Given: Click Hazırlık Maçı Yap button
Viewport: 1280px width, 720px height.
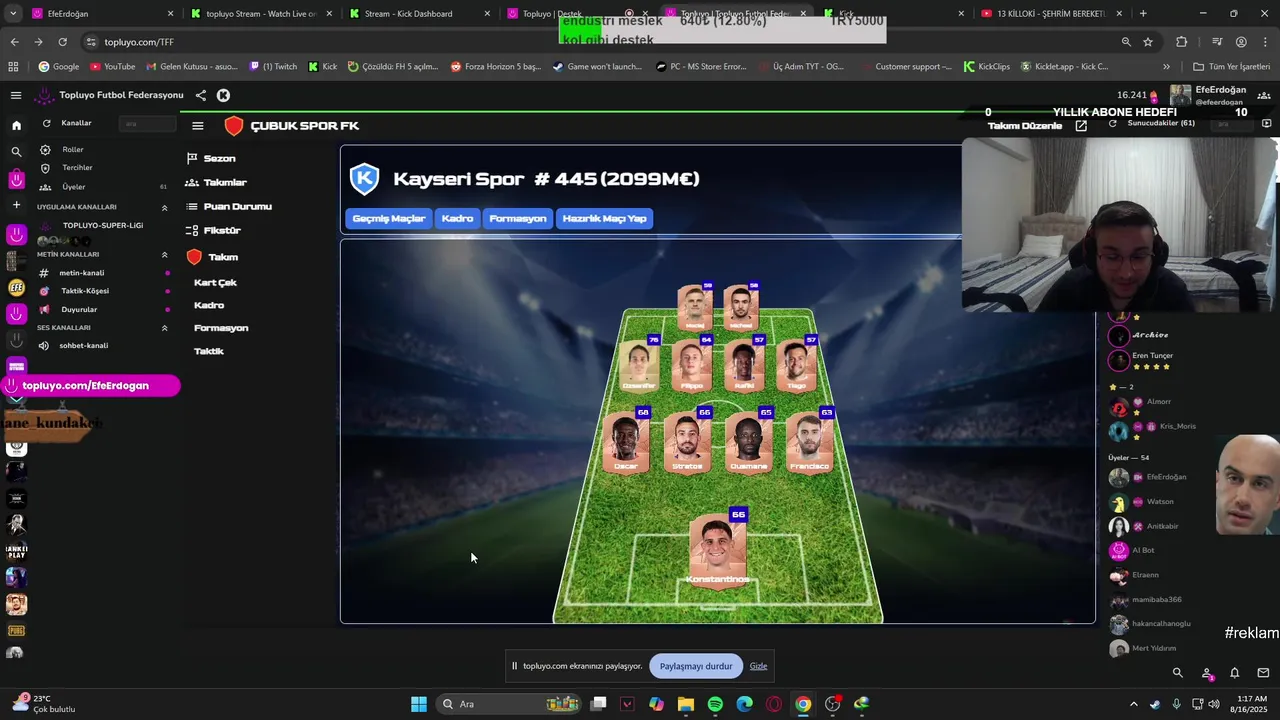Looking at the screenshot, I should click(604, 219).
